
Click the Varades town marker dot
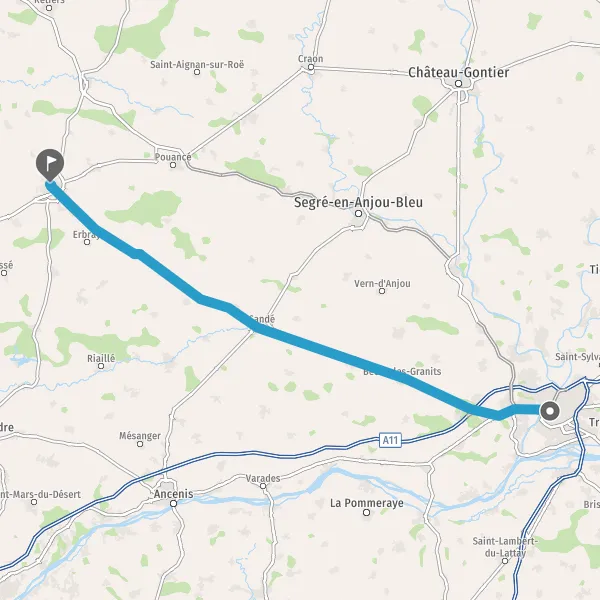click(x=263, y=486)
